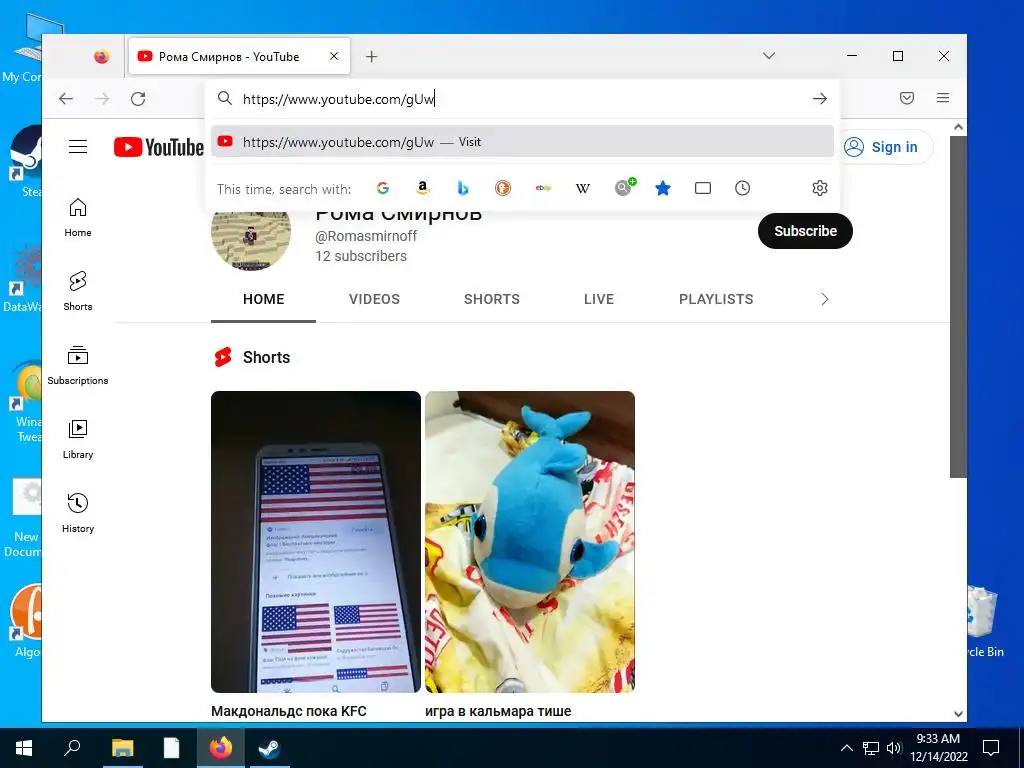The width and height of the screenshot is (1024, 768).
Task: Search history with the clock icon
Action: [743, 188]
